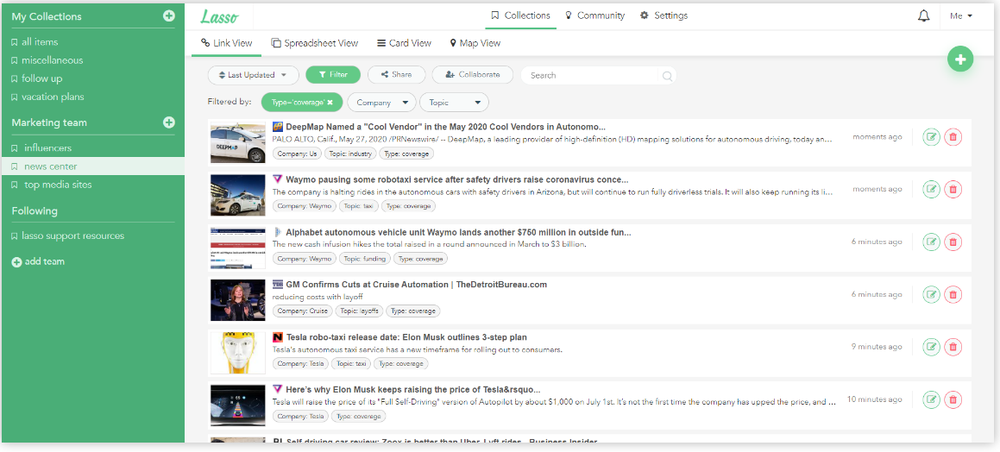Edit the Alphabet Waymo $750 million item
Image resolution: width=1000 pixels, height=452 pixels.
click(931, 242)
